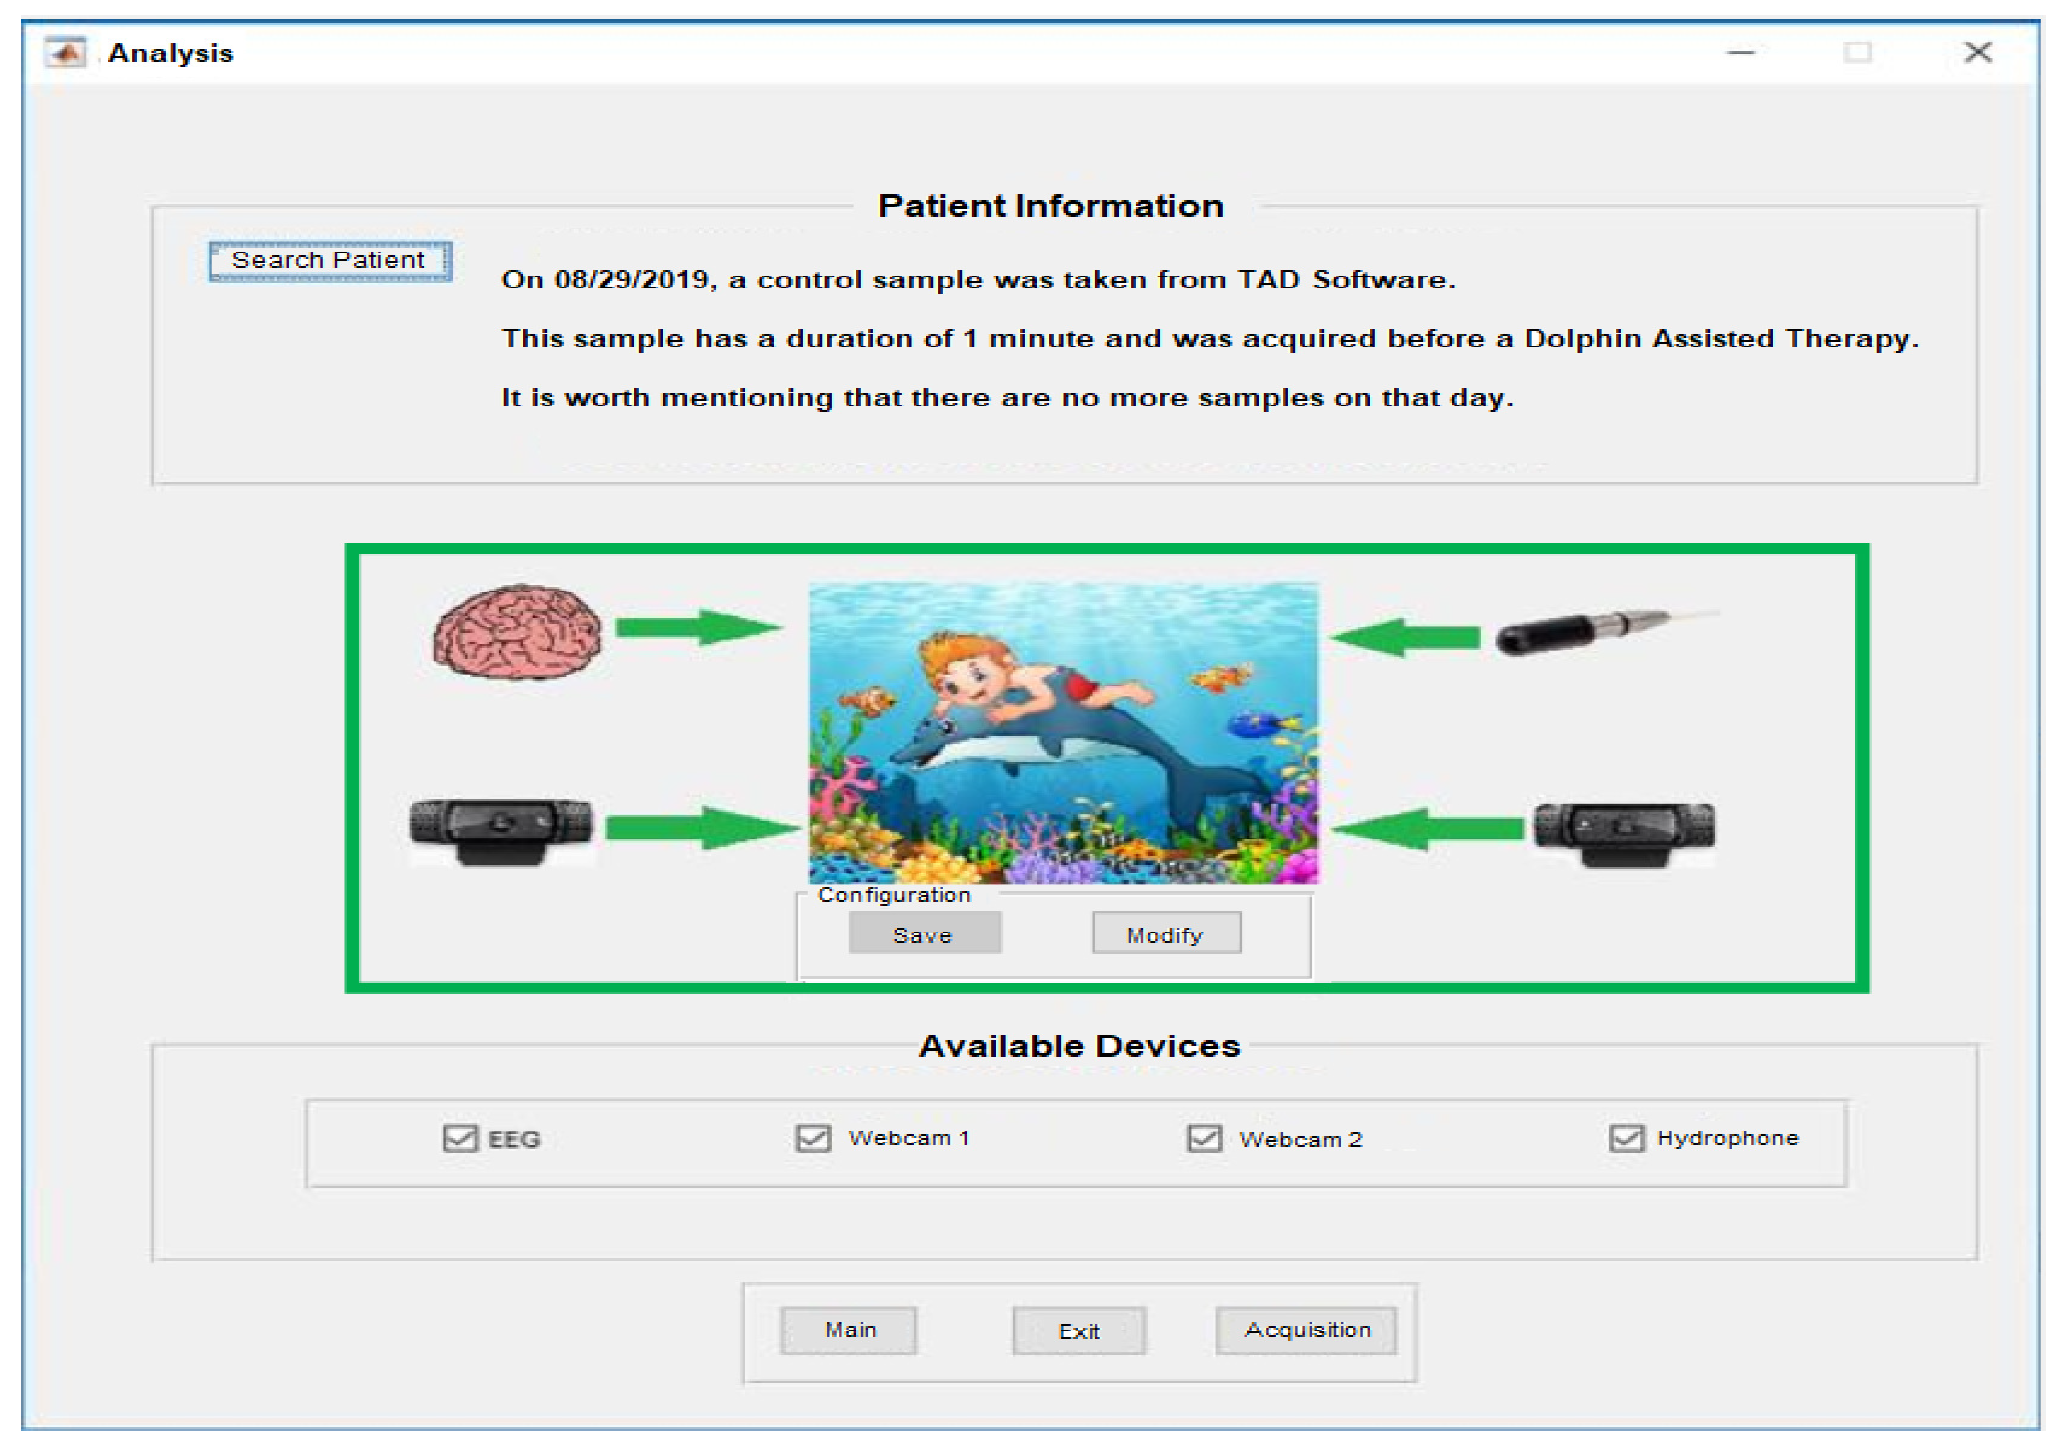The image size is (2066, 1456).
Task: Click the line mentioning Dolphin Assisted Therapy
Action: 1210,338
